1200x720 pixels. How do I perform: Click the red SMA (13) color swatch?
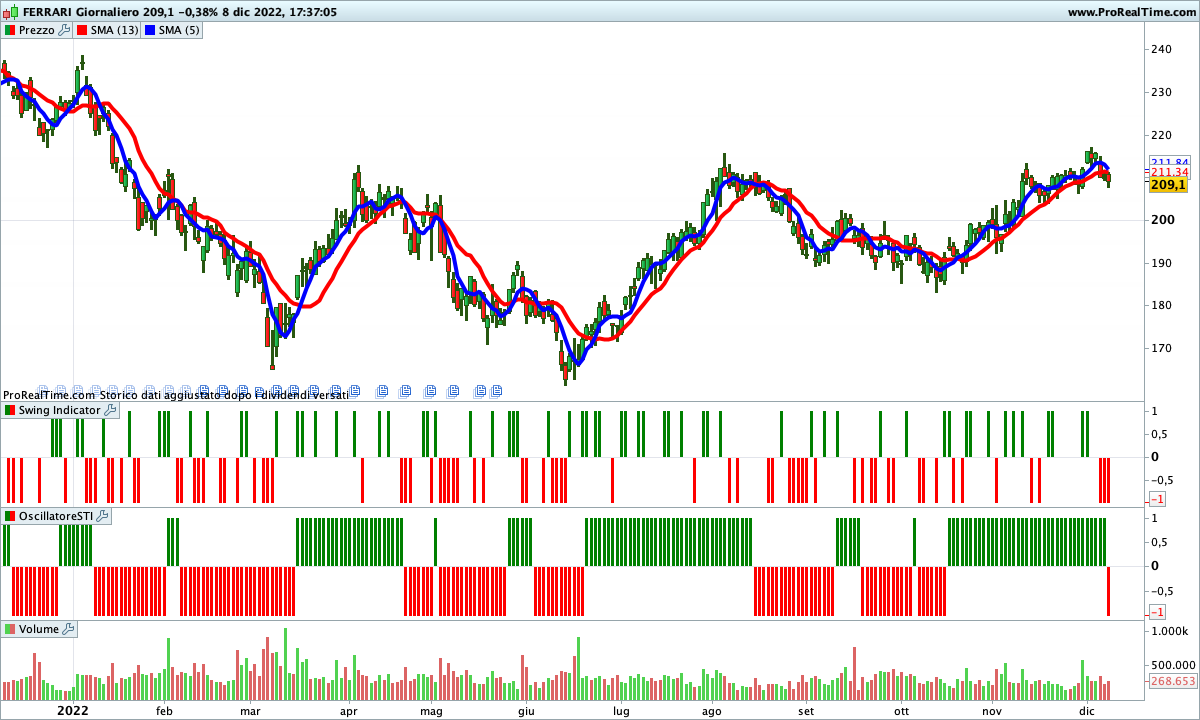81,30
